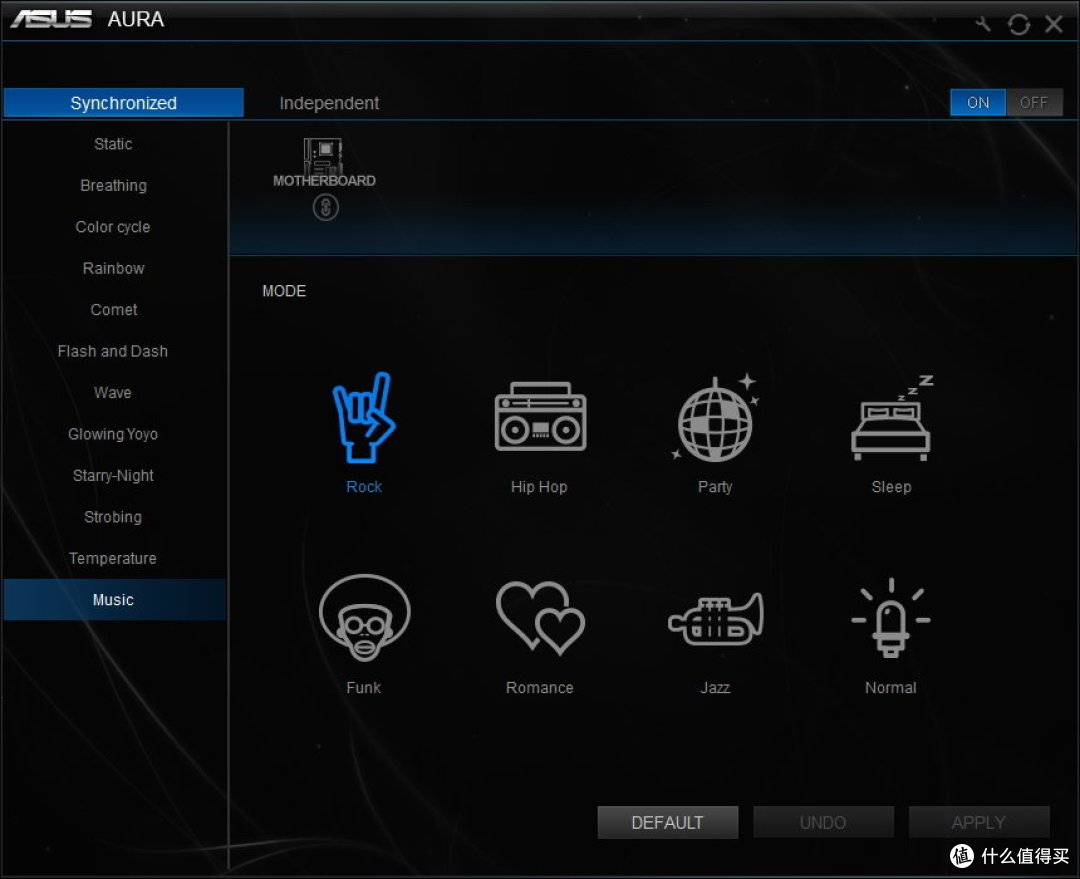Click the Romance label text

[539, 687]
